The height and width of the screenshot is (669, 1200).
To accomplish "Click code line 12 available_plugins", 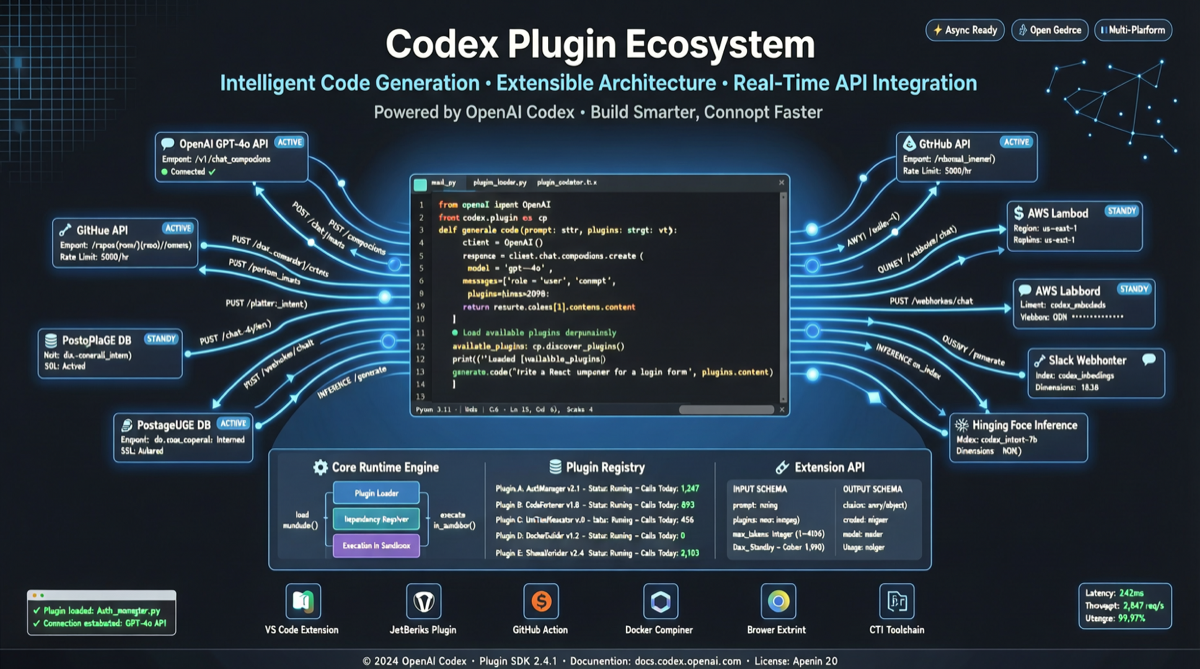I will tap(538, 346).
